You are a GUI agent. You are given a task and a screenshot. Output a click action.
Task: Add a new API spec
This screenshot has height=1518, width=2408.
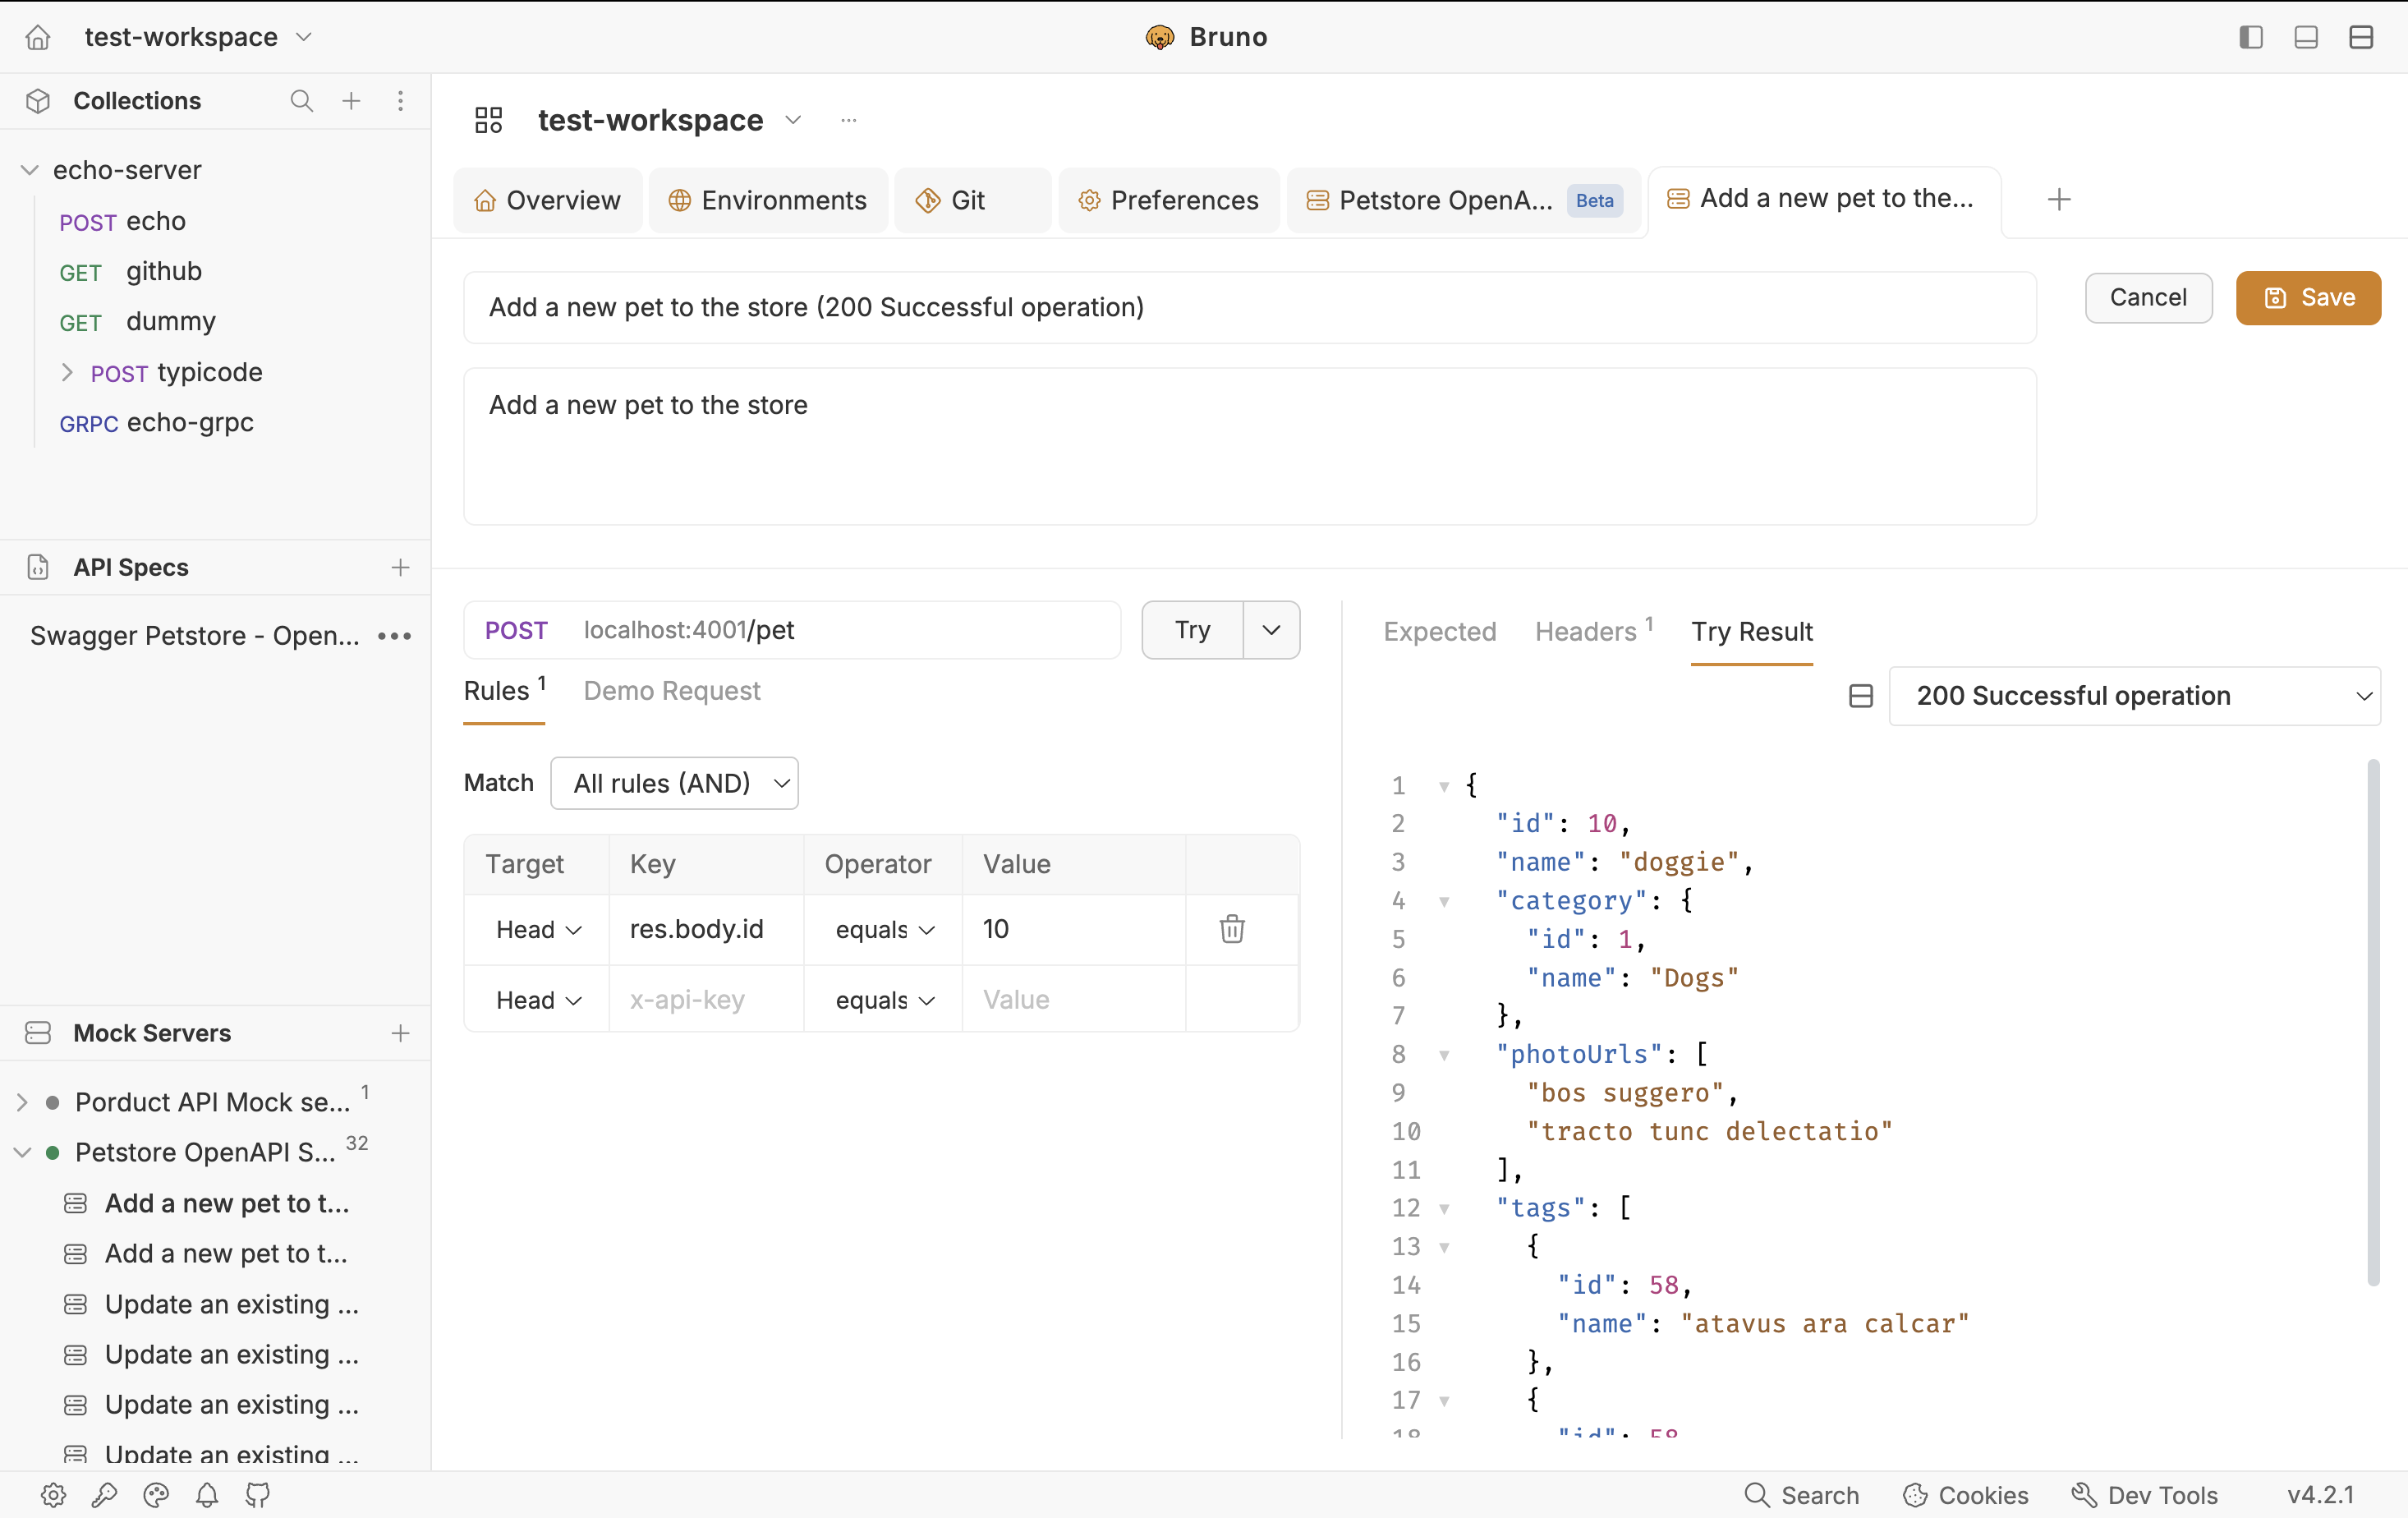point(400,567)
